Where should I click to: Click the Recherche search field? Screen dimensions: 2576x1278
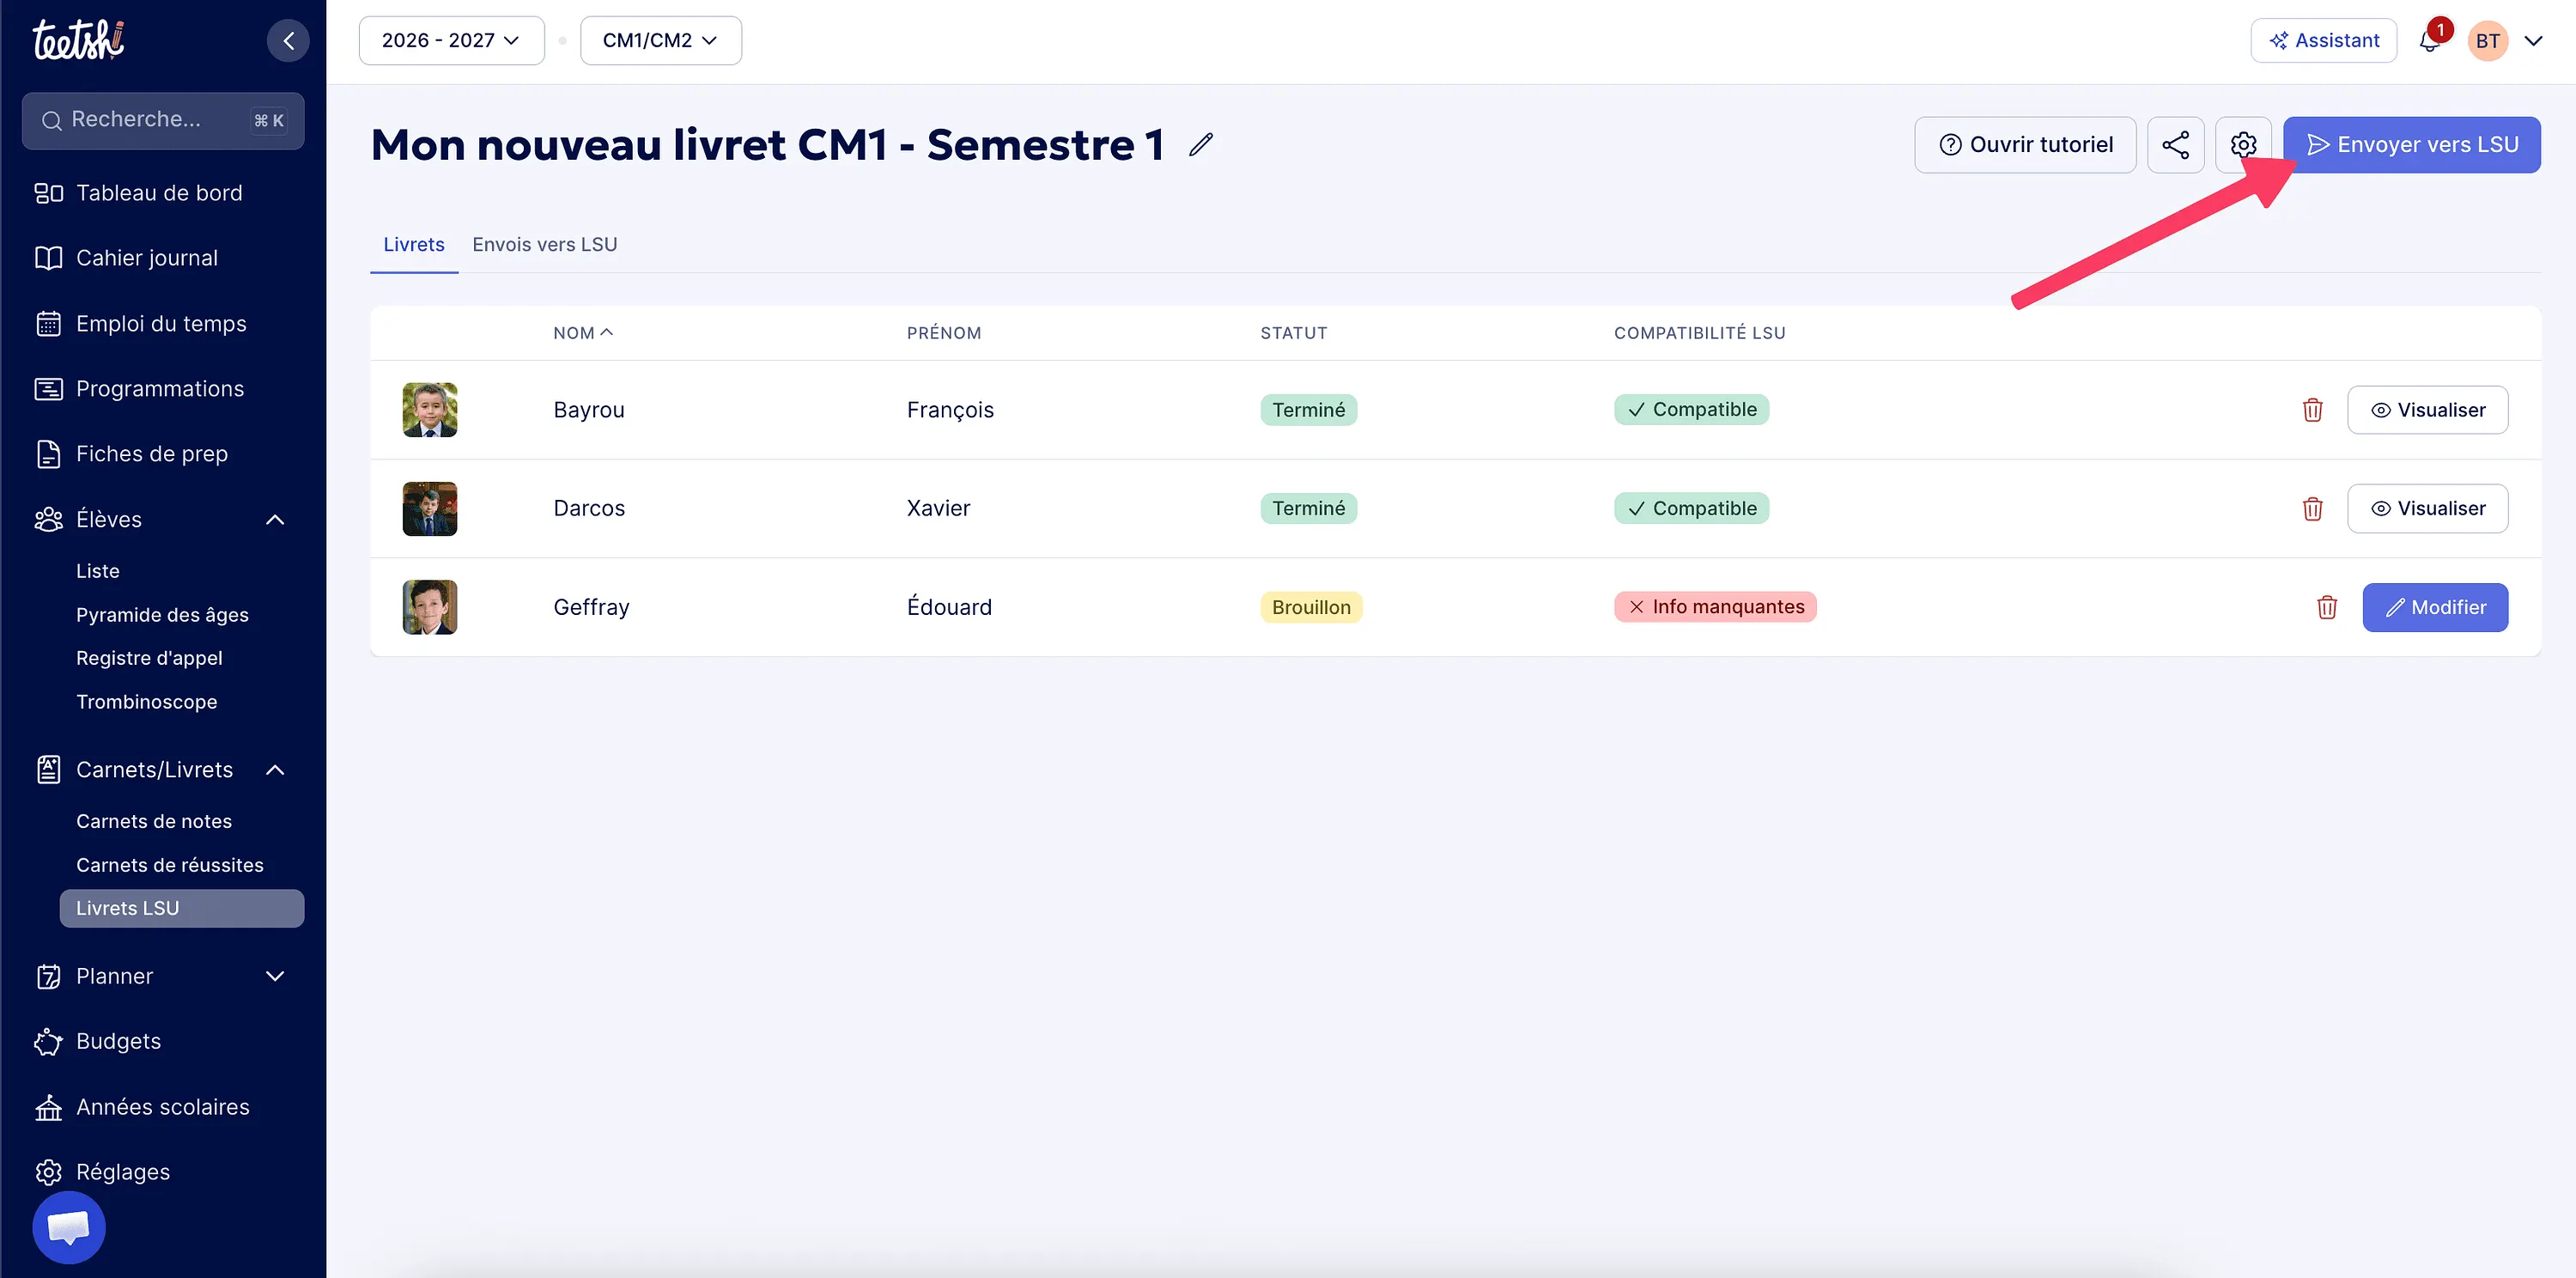163,121
